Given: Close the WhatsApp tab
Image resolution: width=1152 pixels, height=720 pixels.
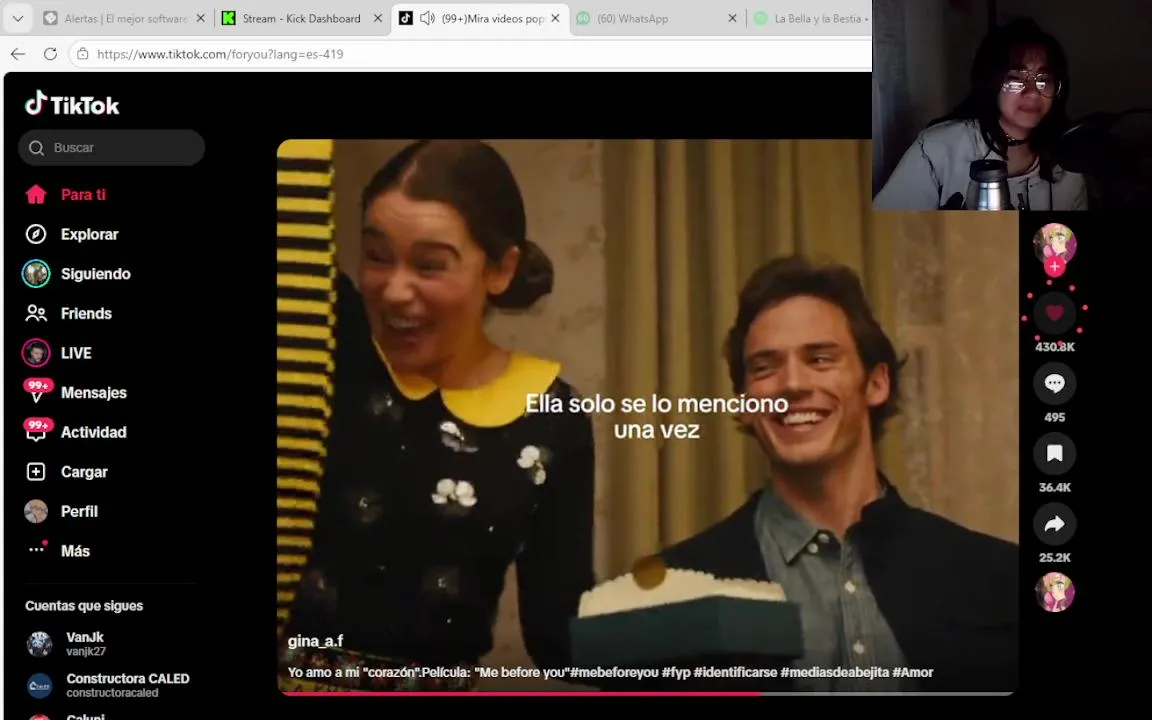Looking at the screenshot, I should click(x=732, y=18).
